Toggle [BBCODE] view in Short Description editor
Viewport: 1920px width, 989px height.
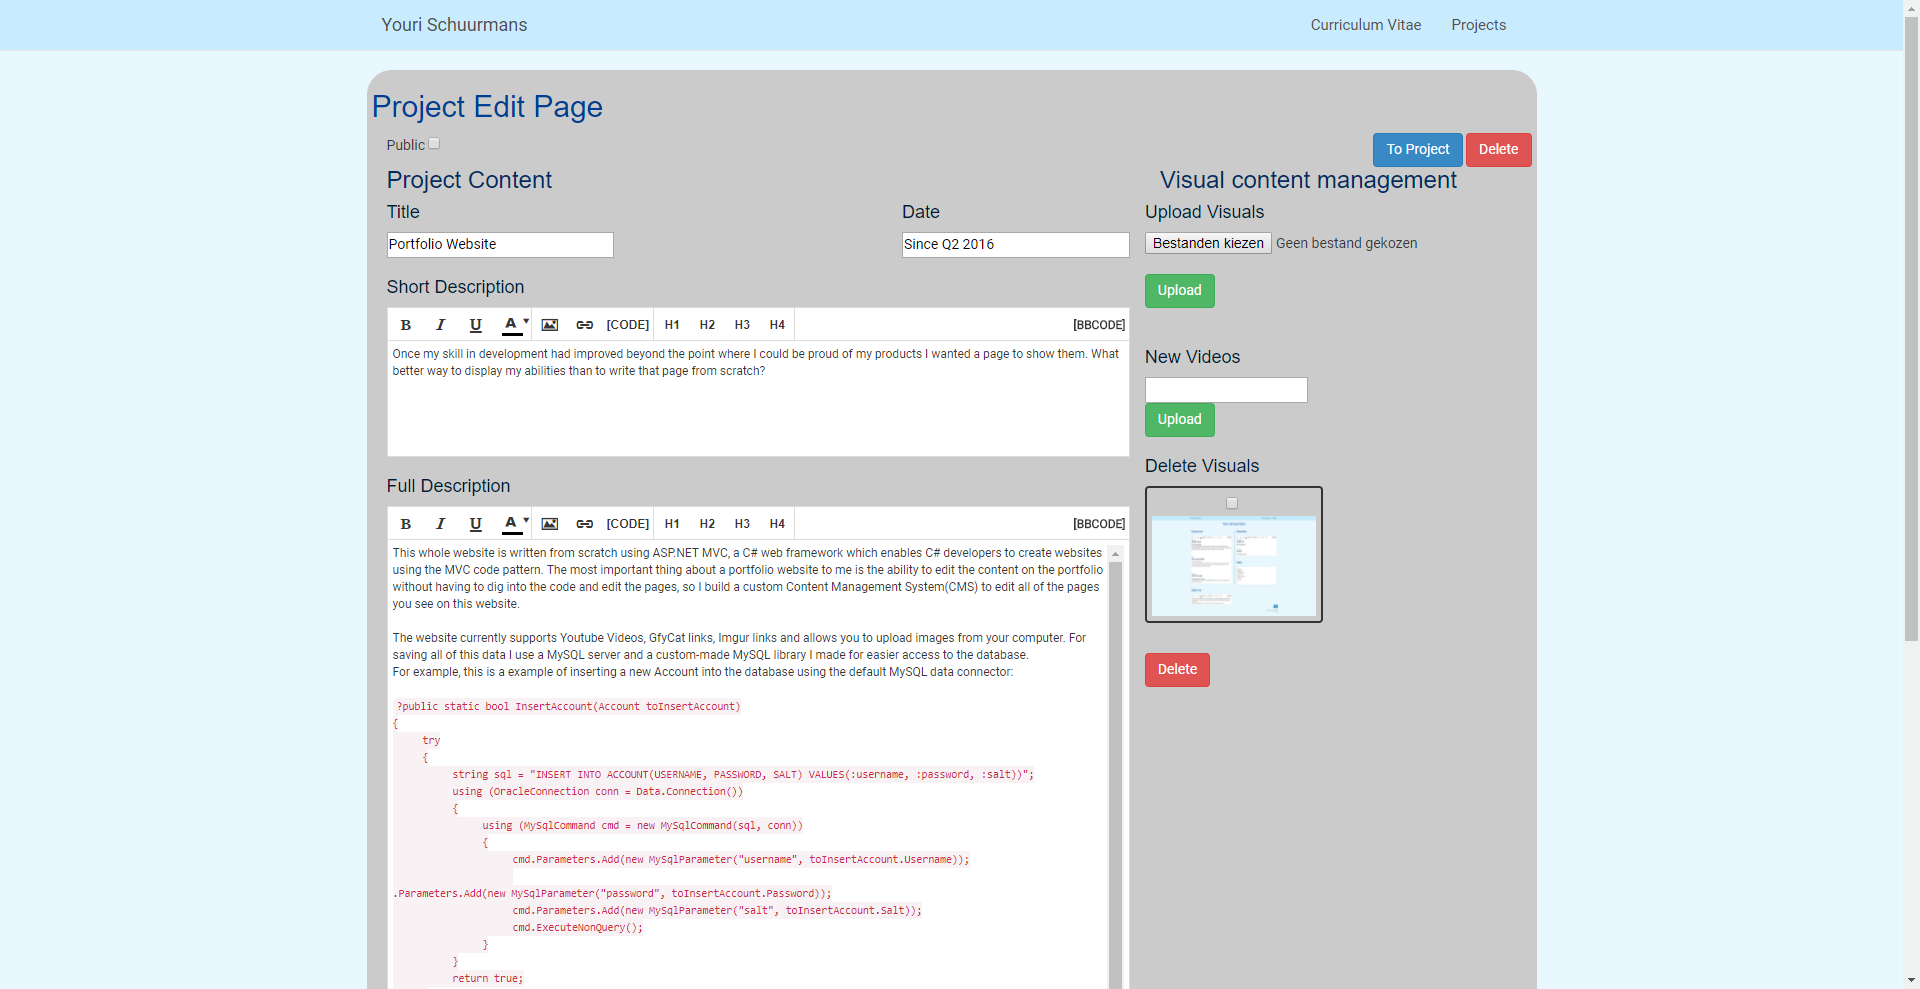pyautogui.click(x=1099, y=325)
